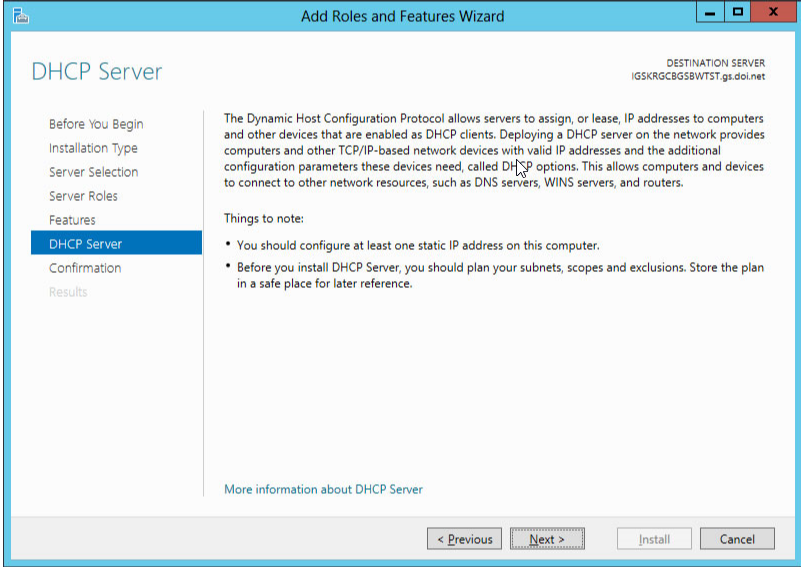This screenshot has height=569, width=801.
Task: Maximize the wizard window
Action: [x=737, y=12]
